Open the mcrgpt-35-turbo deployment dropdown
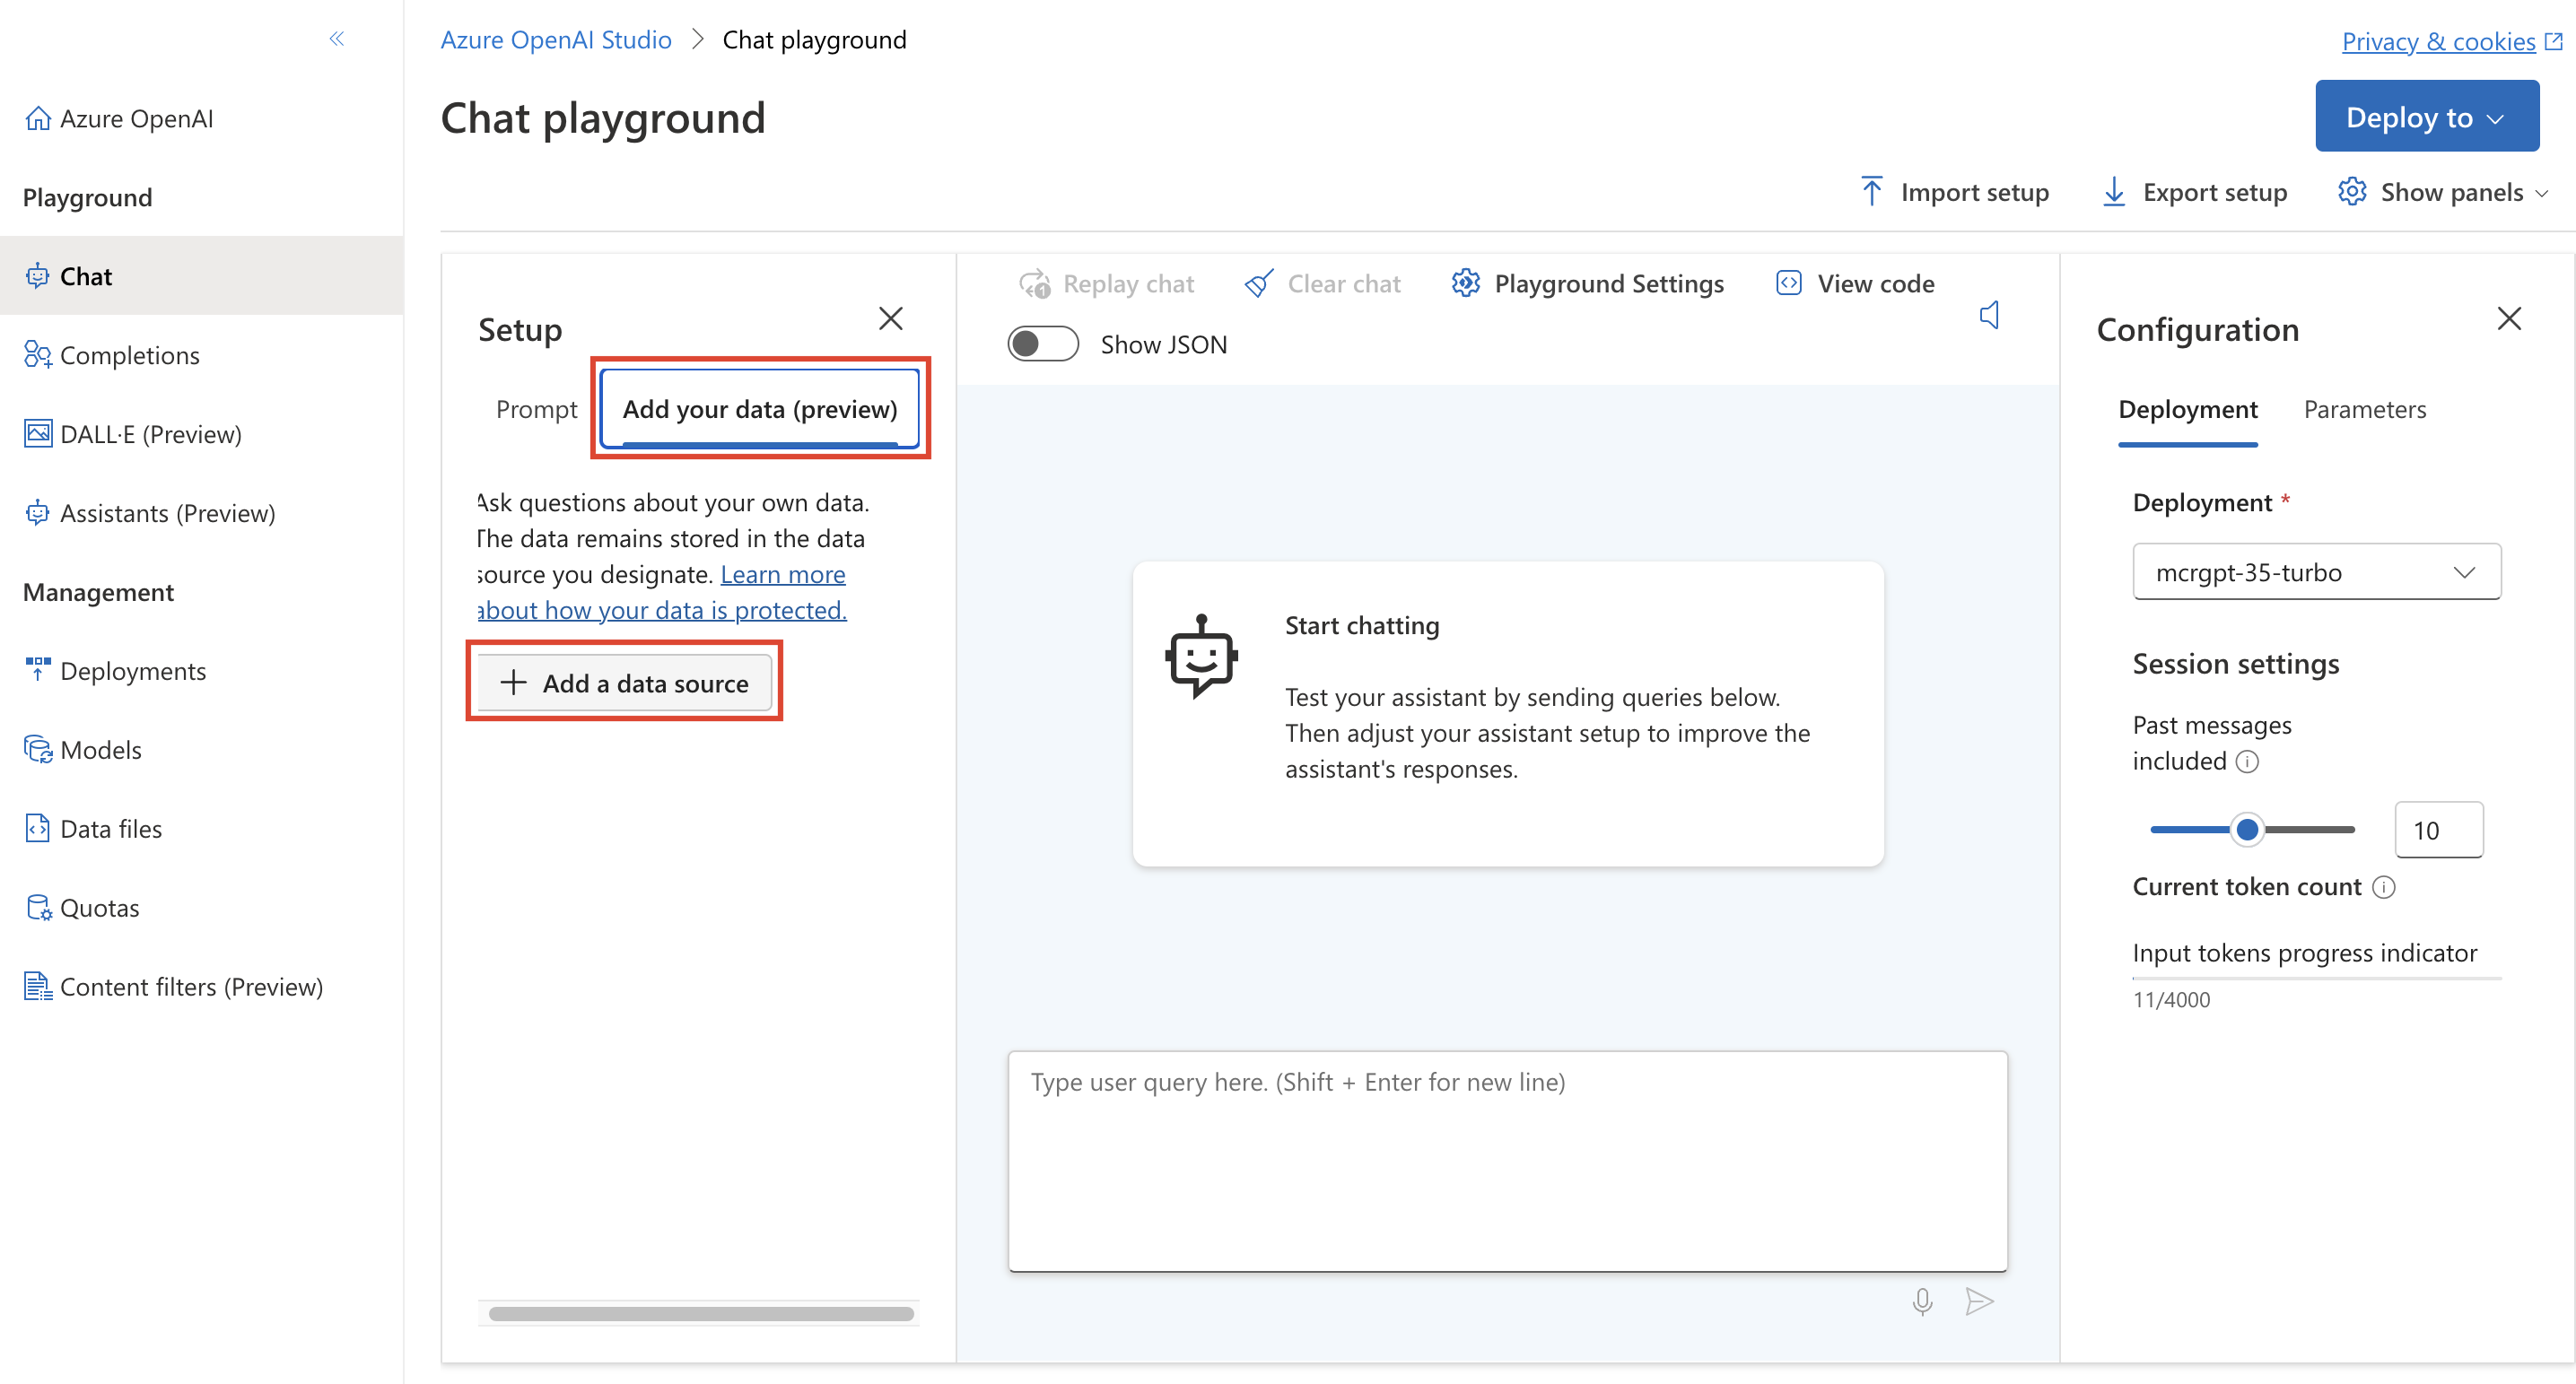Screen dimensions: 2576x1384 (2316, 572)
